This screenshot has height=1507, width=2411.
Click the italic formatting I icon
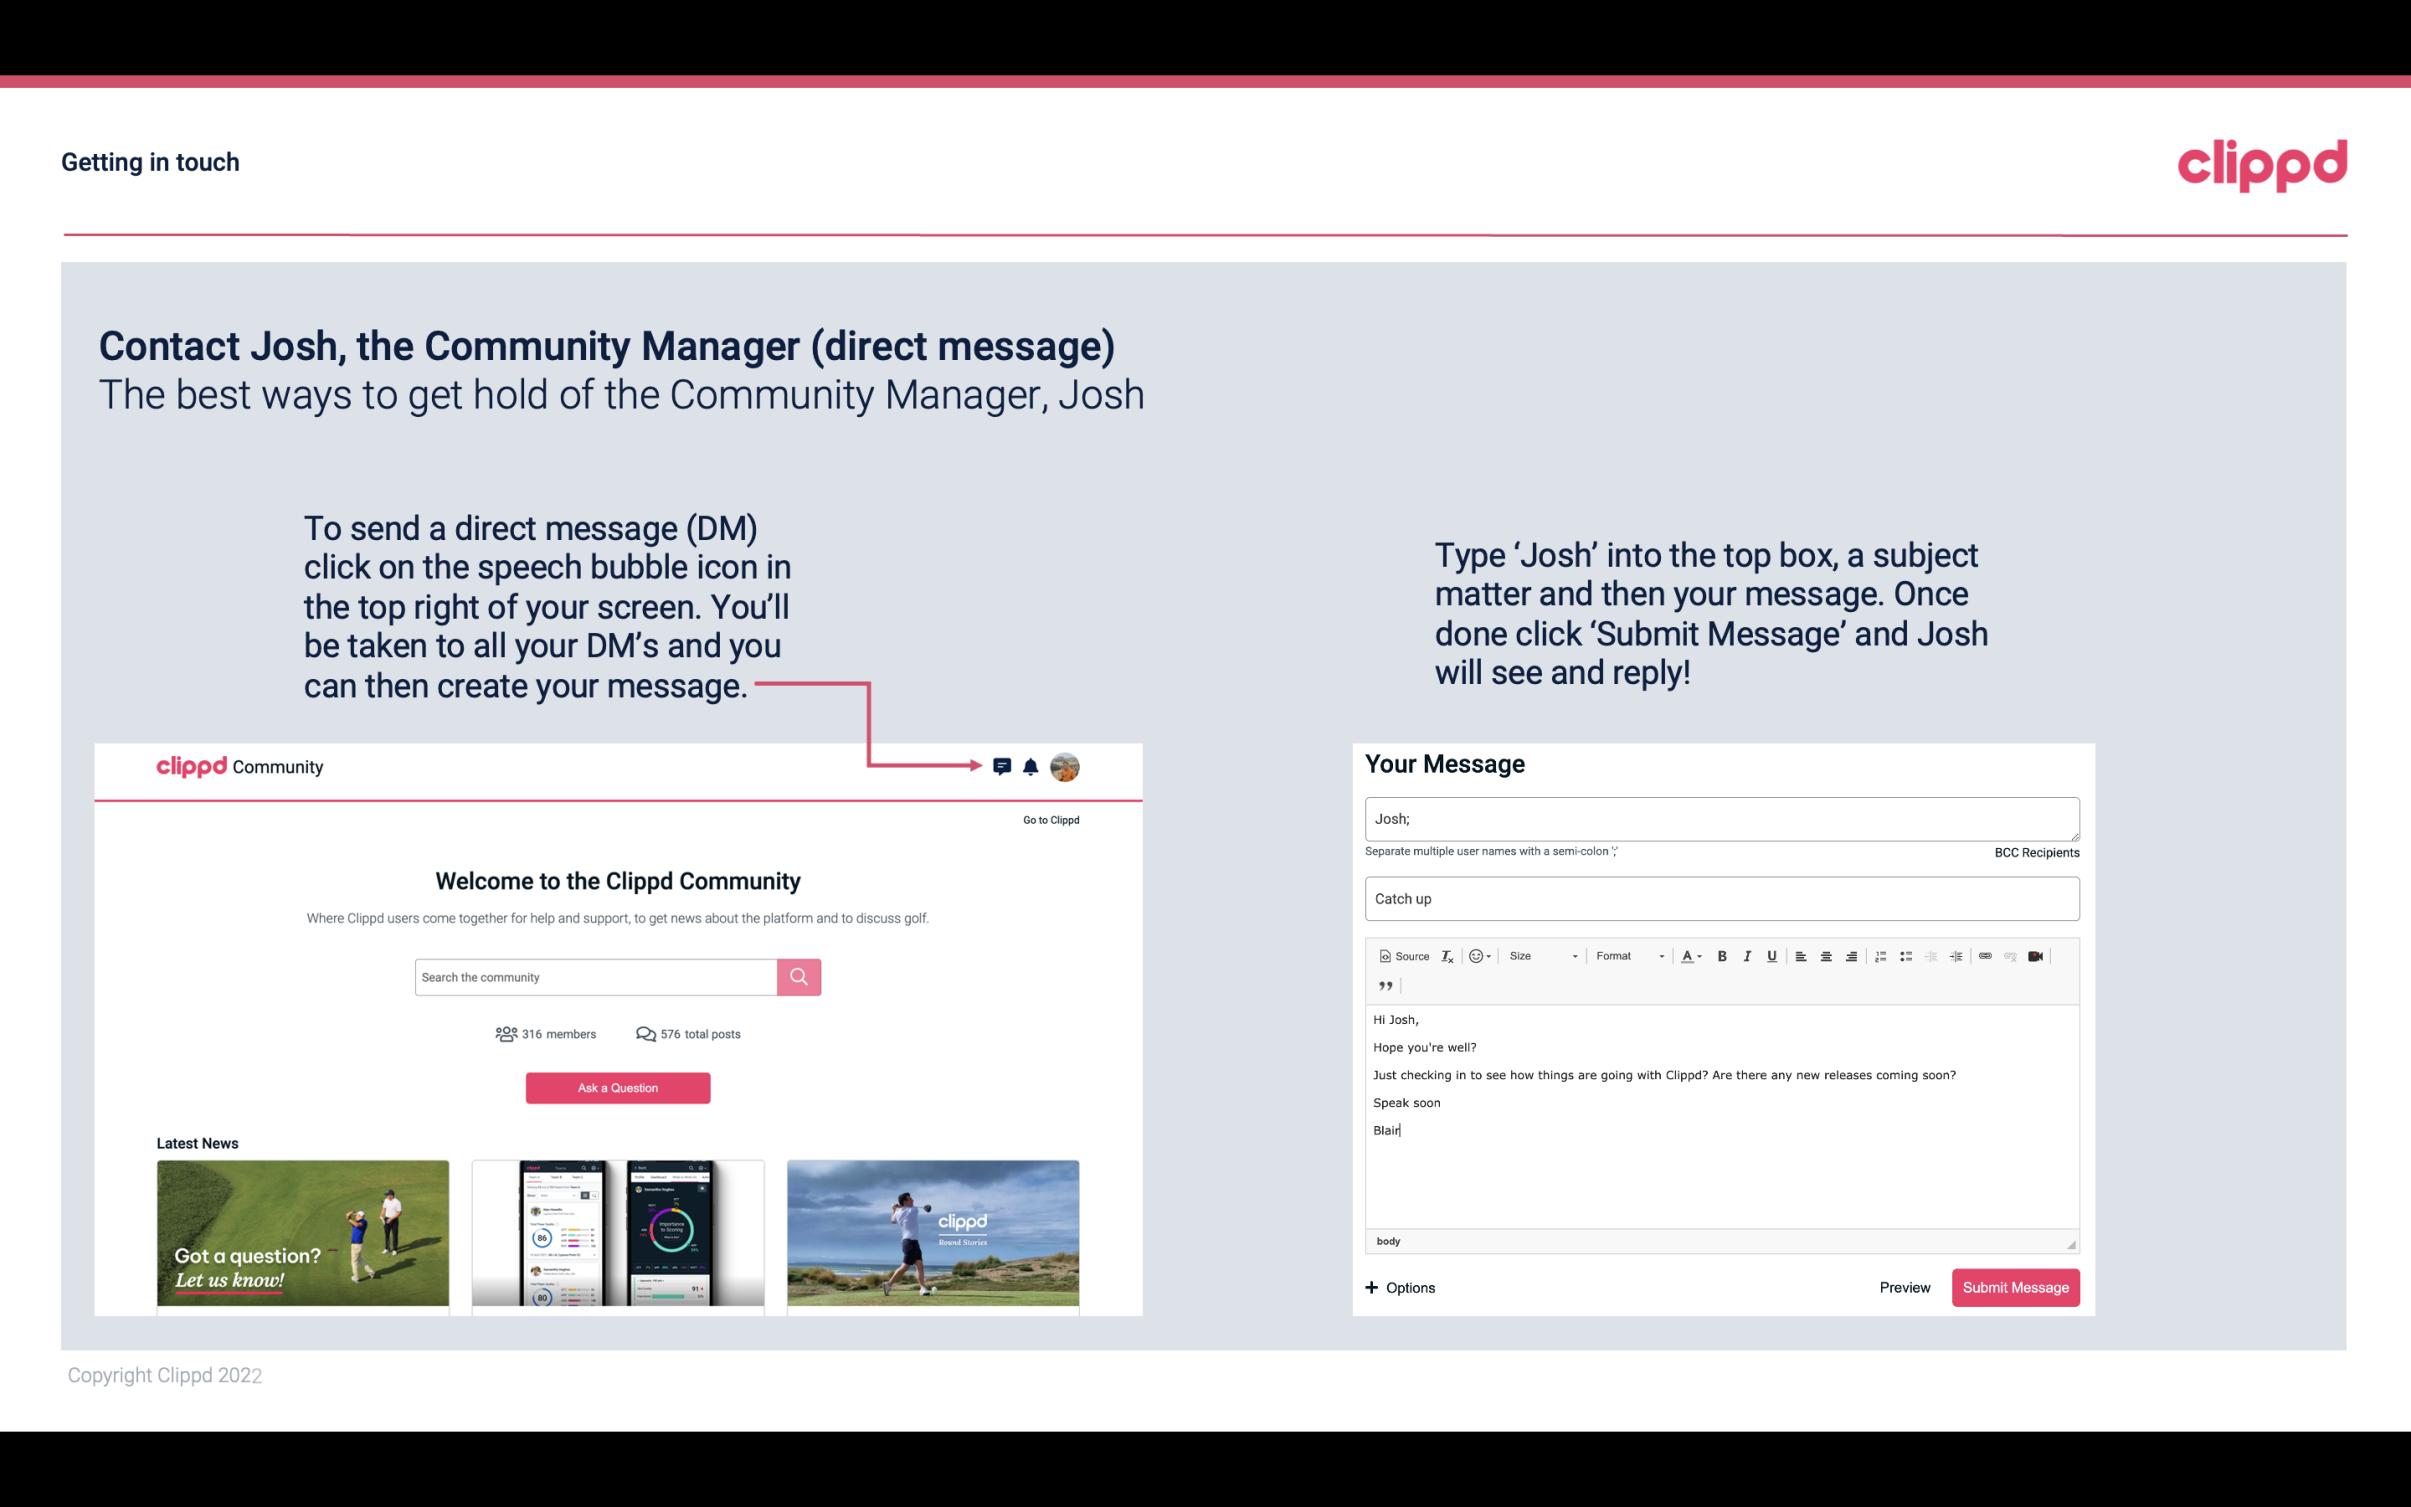click(1748, 955)
